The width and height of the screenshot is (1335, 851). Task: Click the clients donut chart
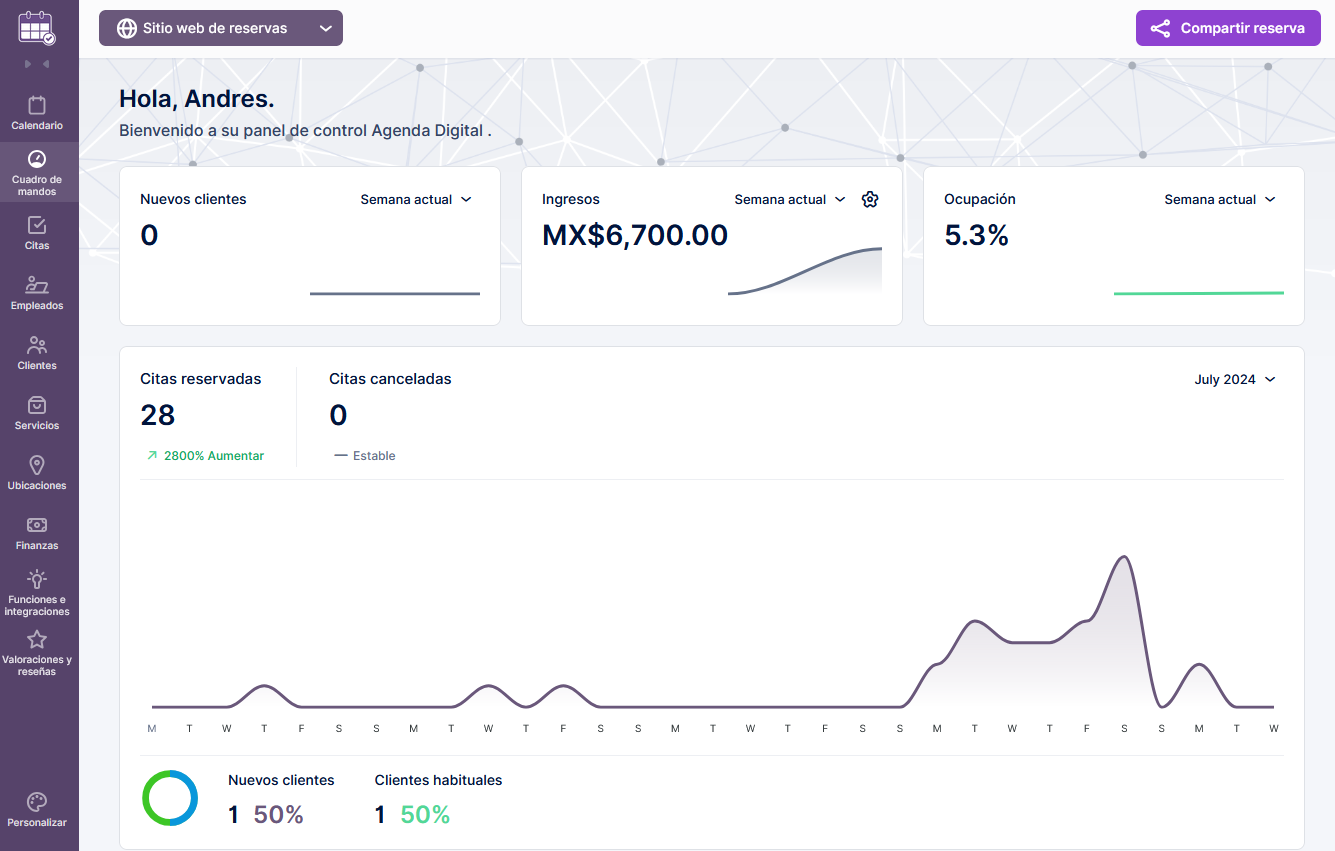click(170, 798)
